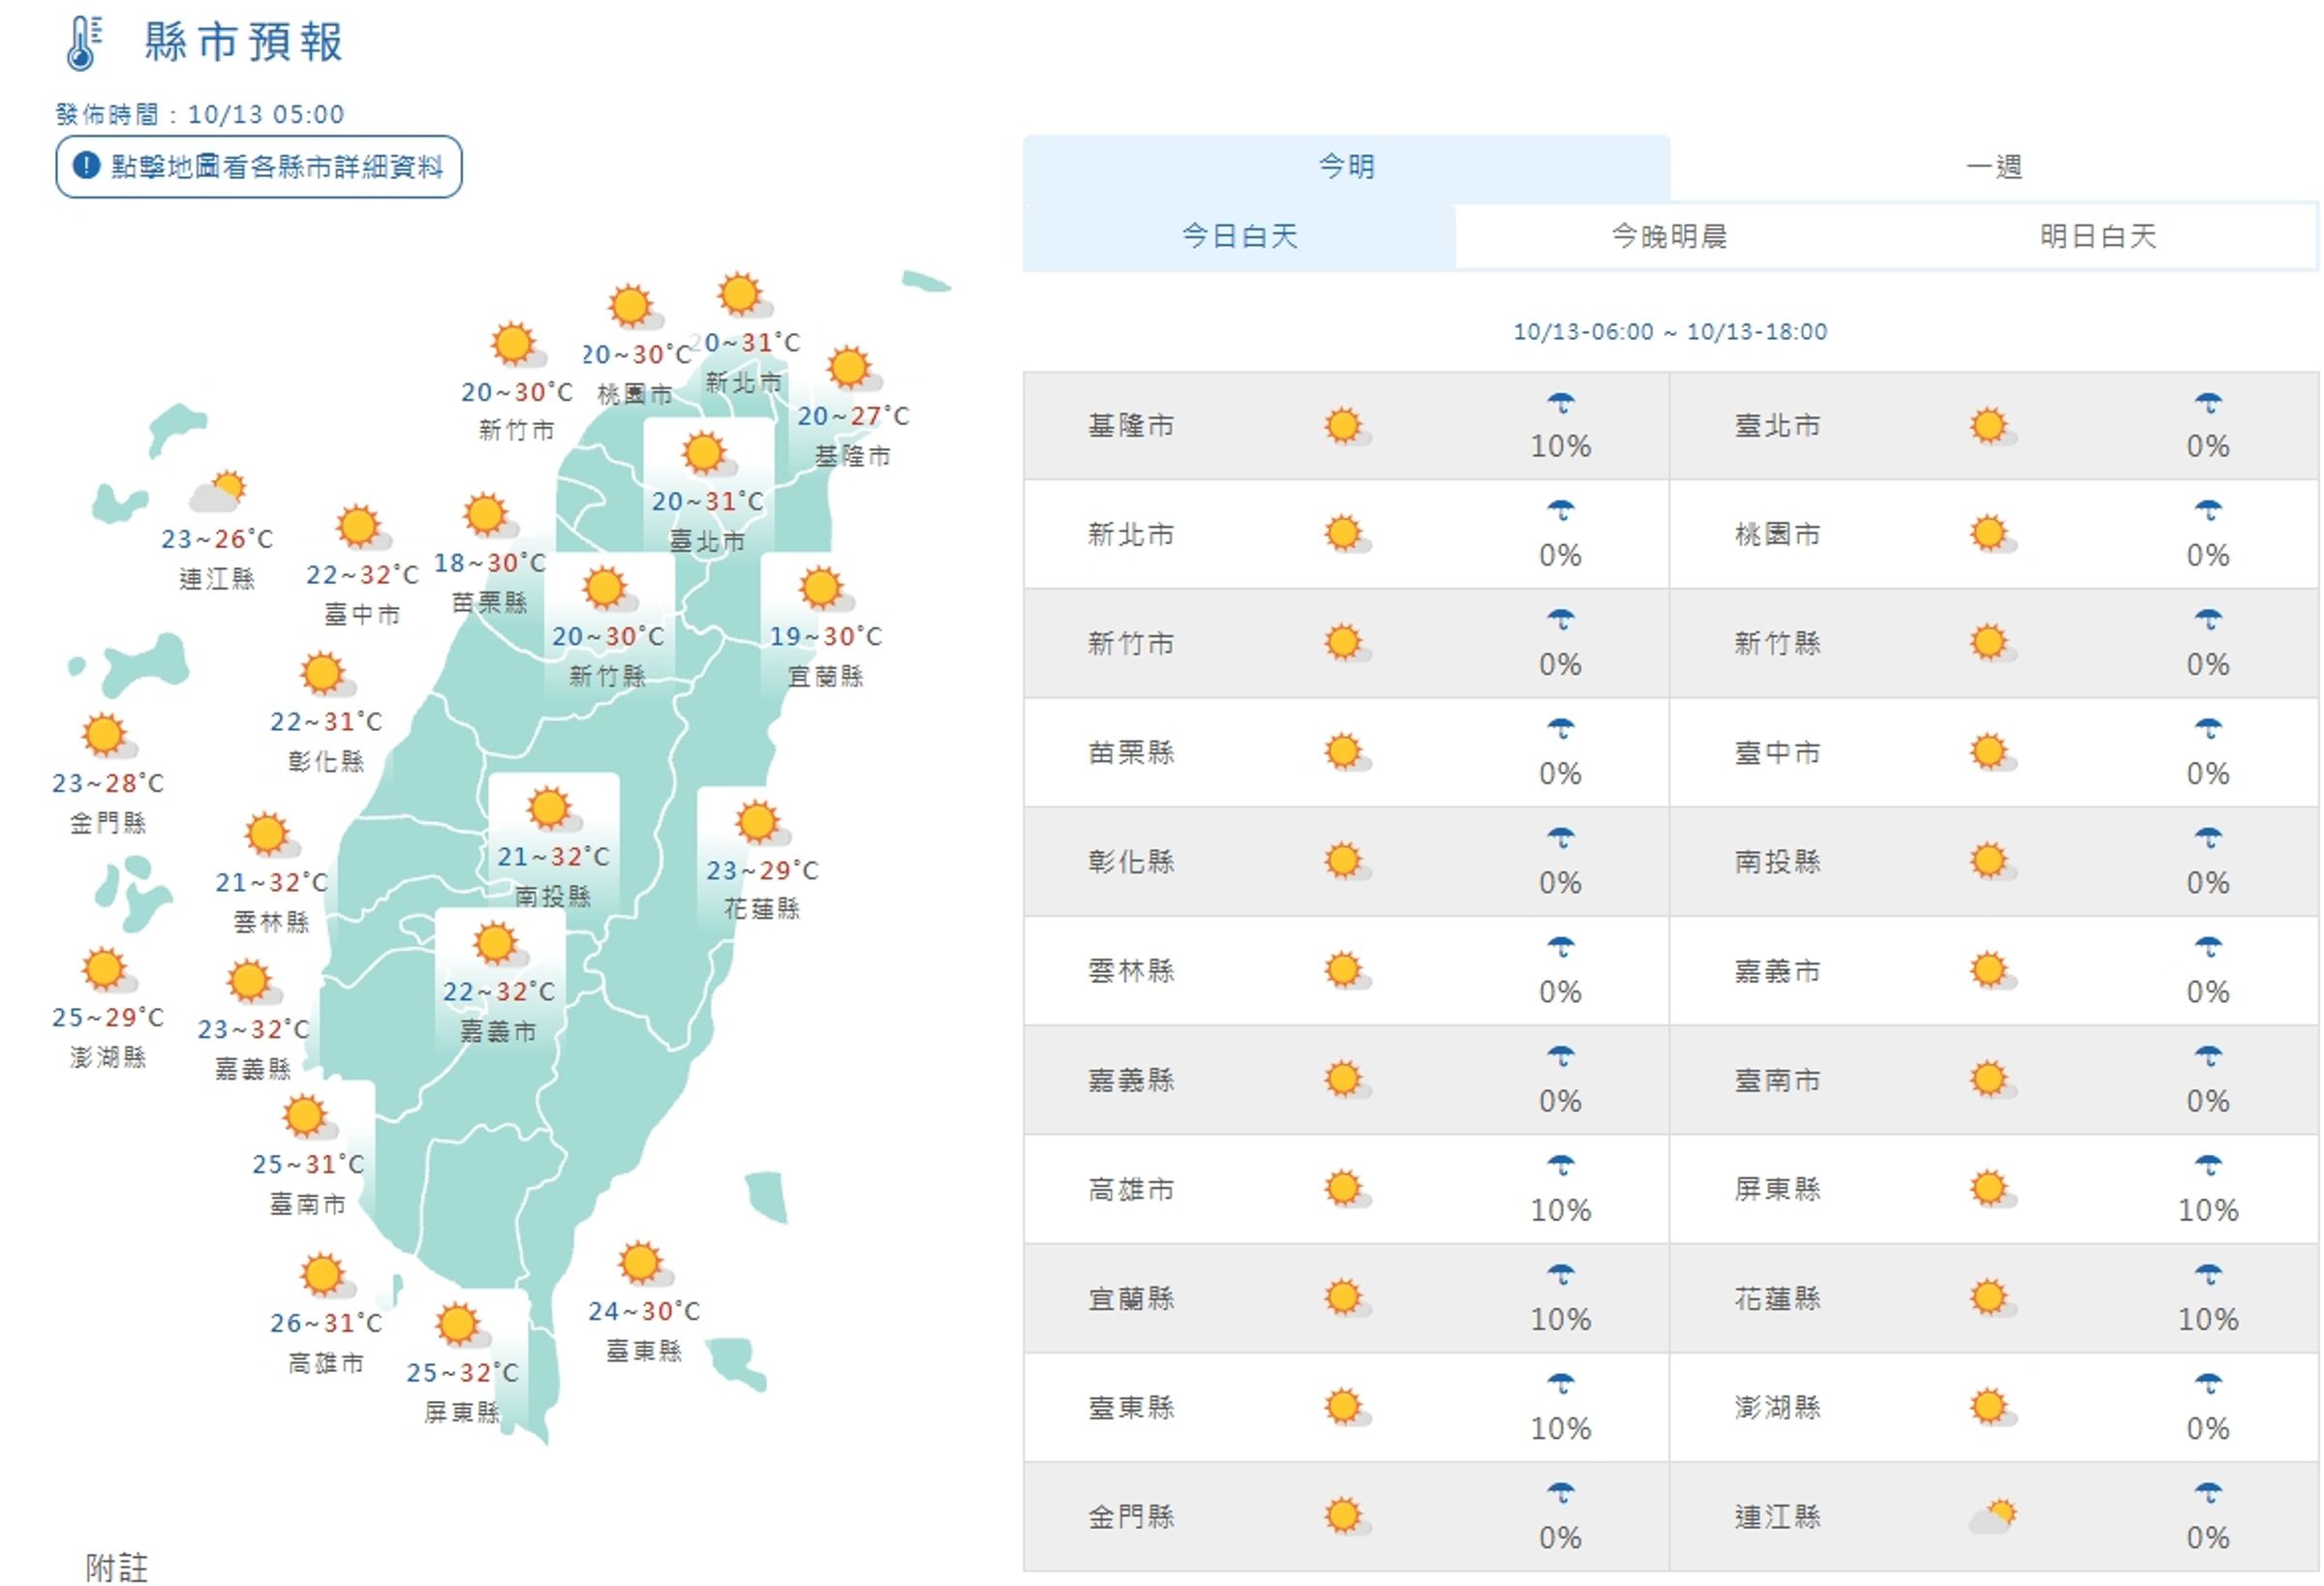Image resolution: width=2324 pixels, height=1586 pixels.
Task: Click the cloudy-sun icon above 連江縣 on map
Action: (x=218, y=492)
